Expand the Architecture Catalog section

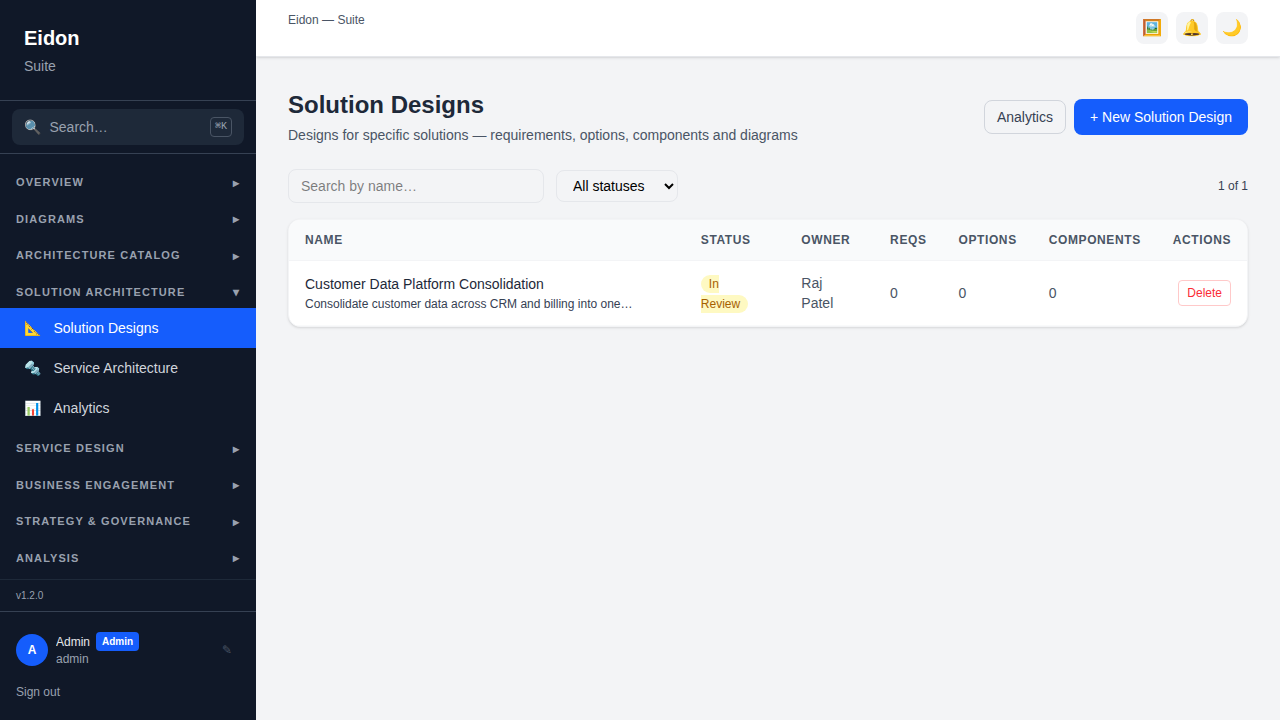tap(128, 256)
